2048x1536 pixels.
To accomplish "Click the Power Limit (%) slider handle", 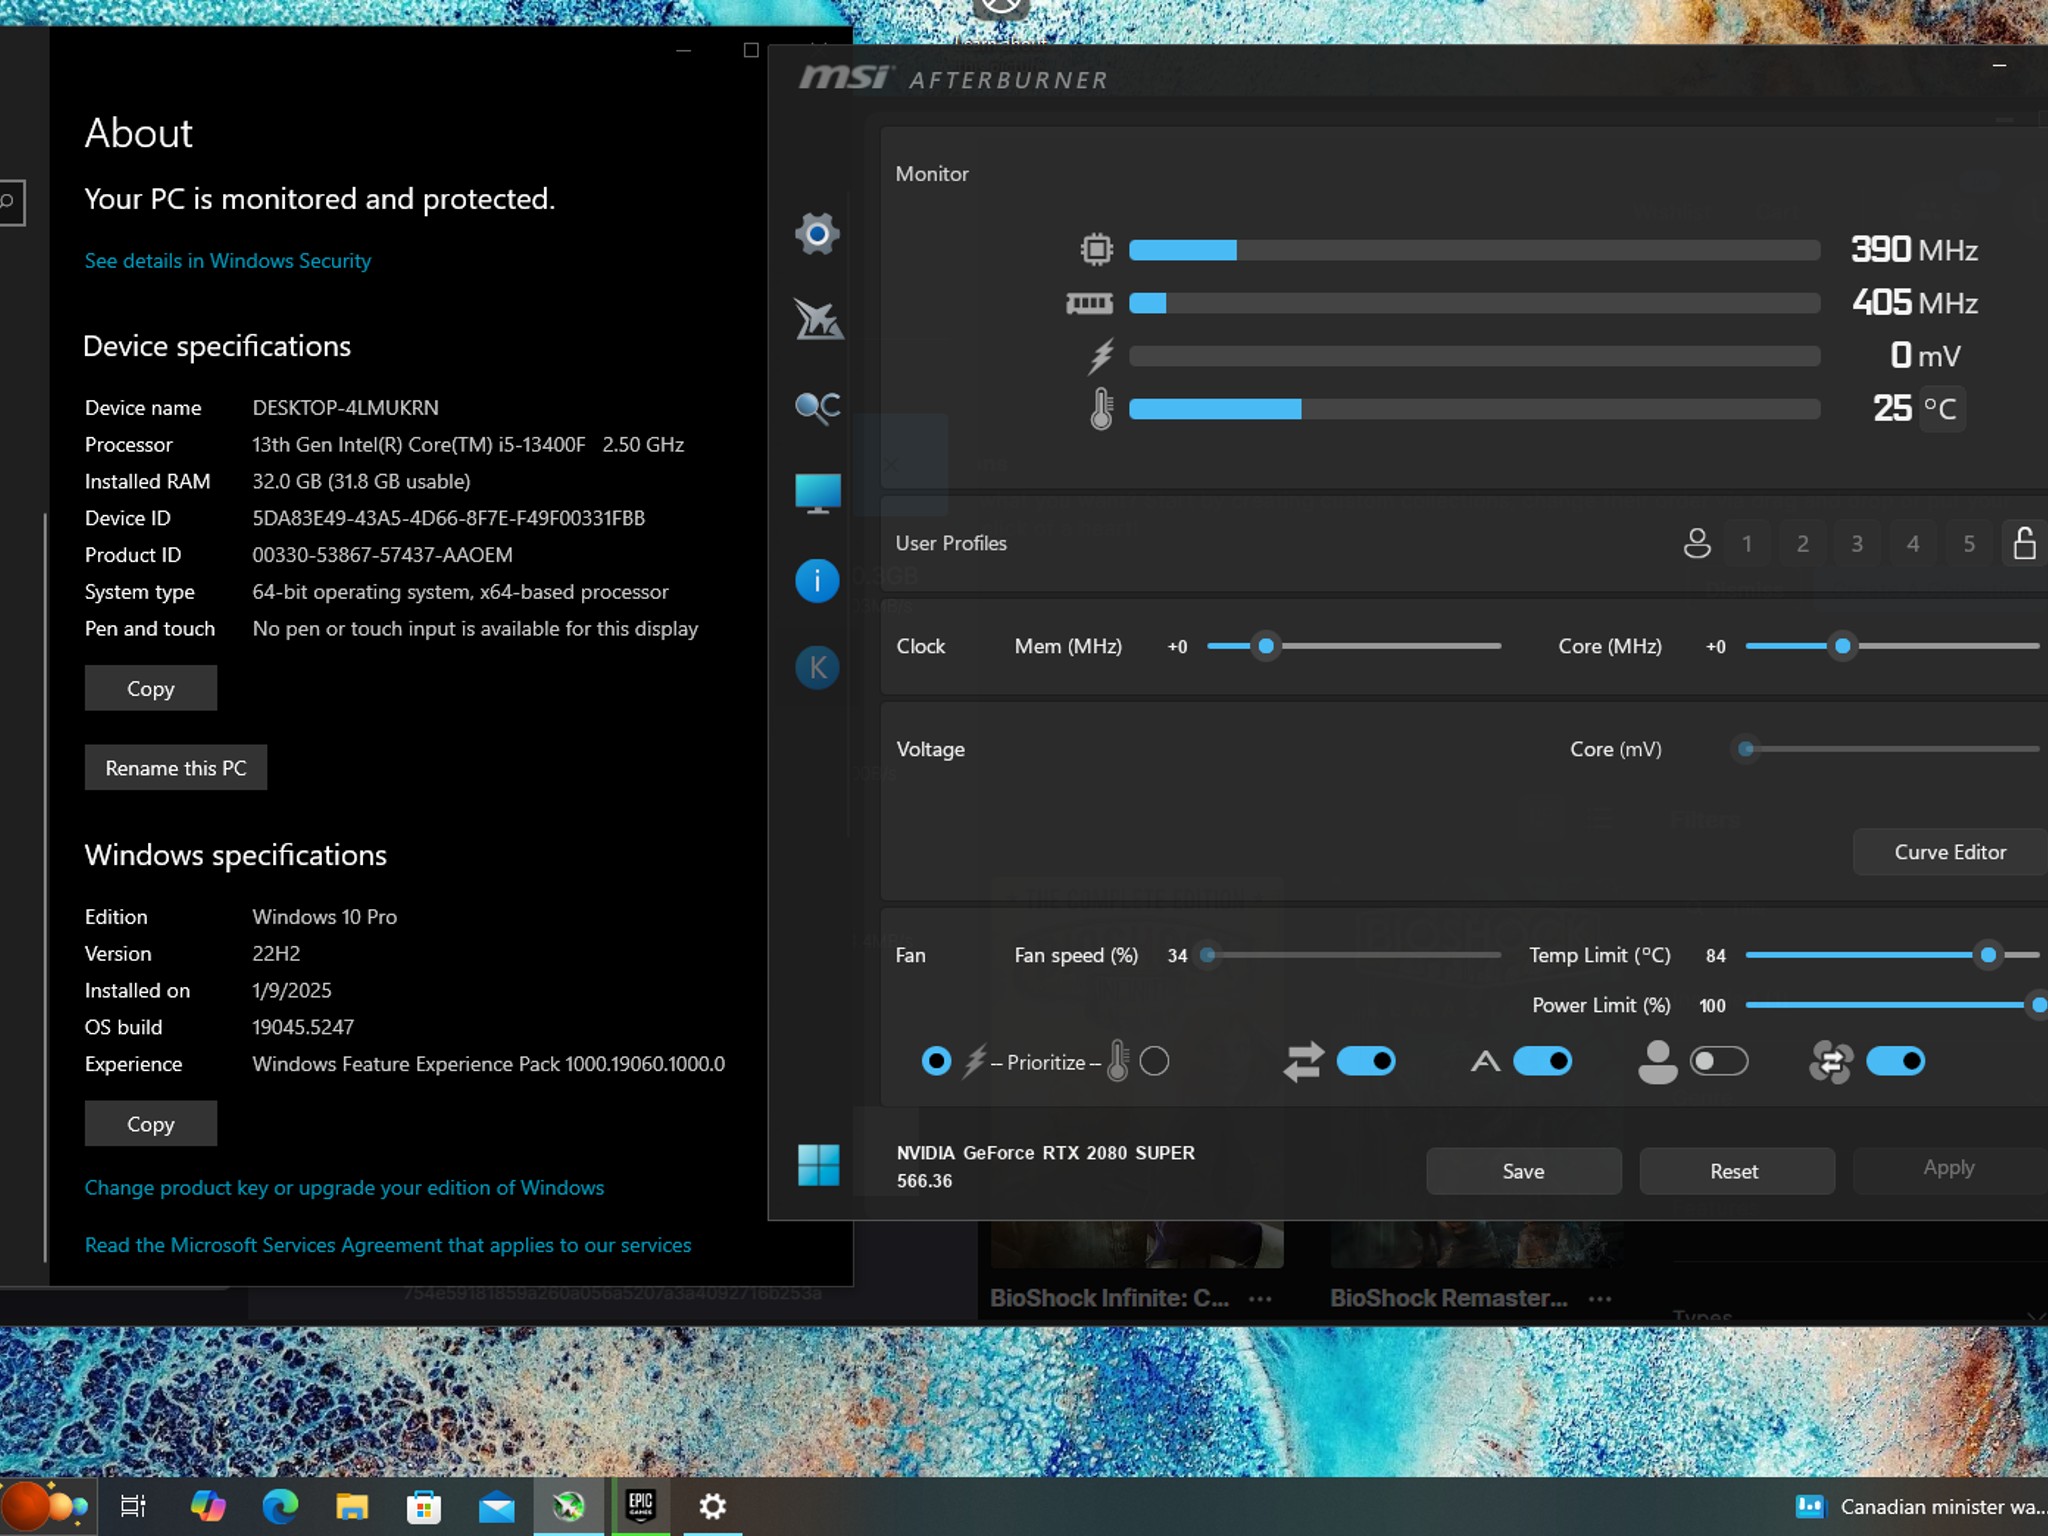I will [2038, 1005].
